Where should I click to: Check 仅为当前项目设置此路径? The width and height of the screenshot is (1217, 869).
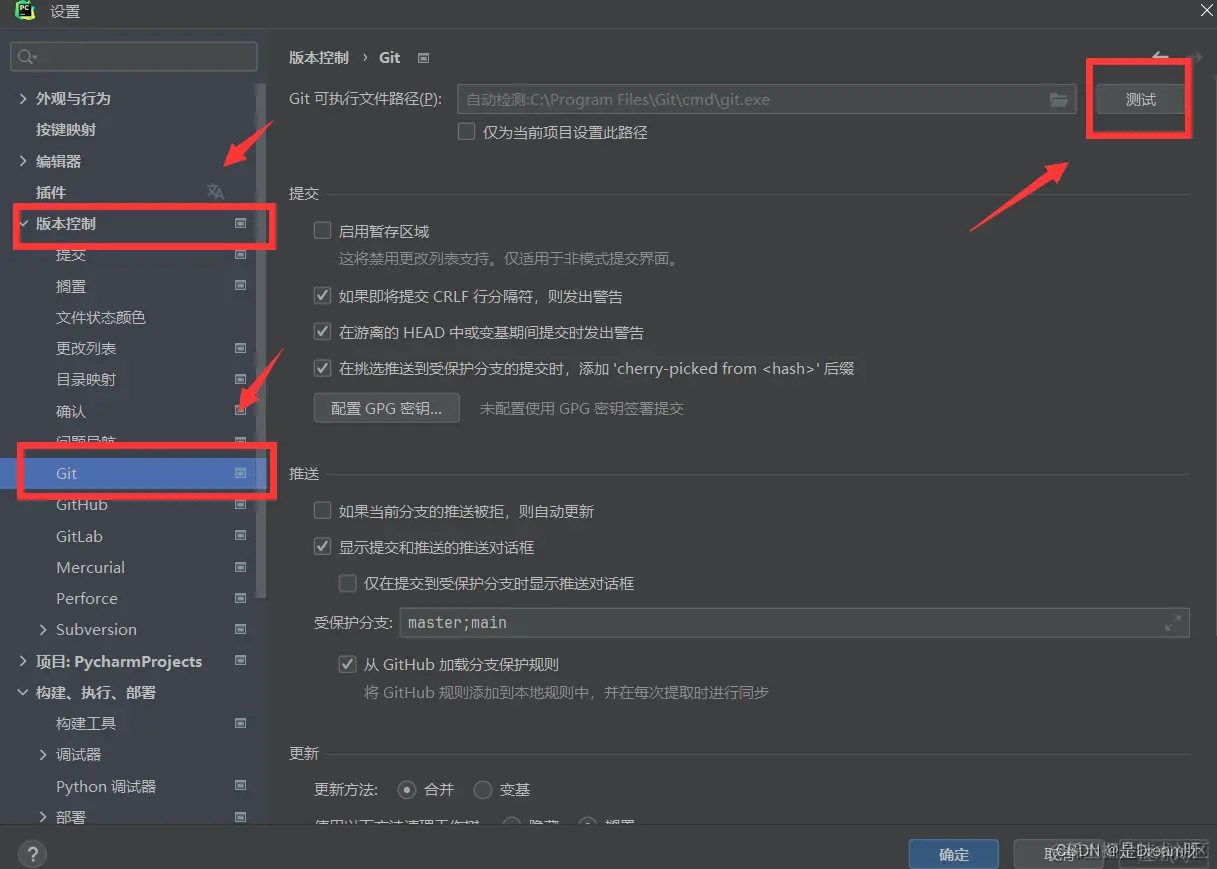pos(465,132)
